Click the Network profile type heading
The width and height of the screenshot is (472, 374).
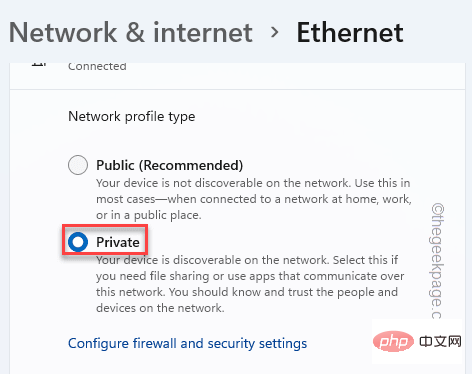[x=132, y=117]
